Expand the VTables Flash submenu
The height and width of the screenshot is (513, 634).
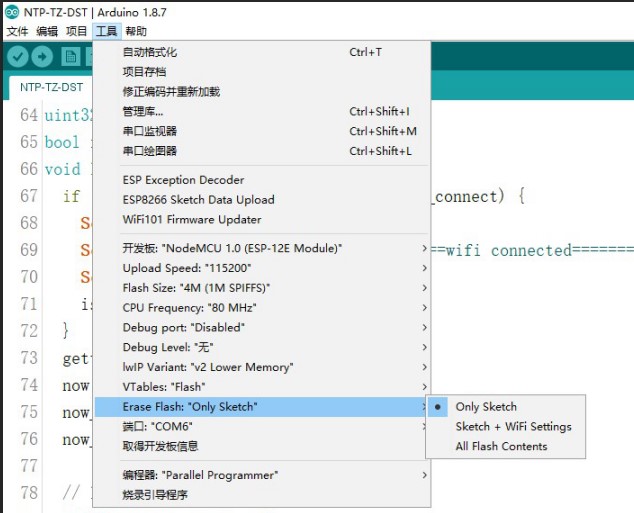coord(262,387)
